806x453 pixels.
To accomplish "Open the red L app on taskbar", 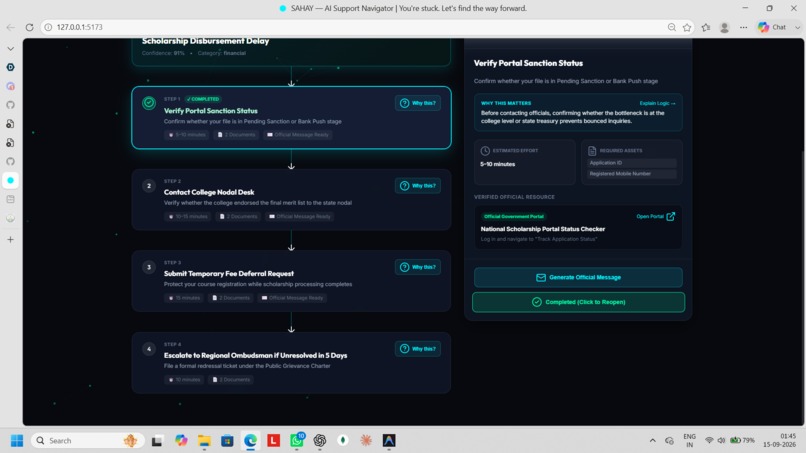I will [x=273, y=441].
